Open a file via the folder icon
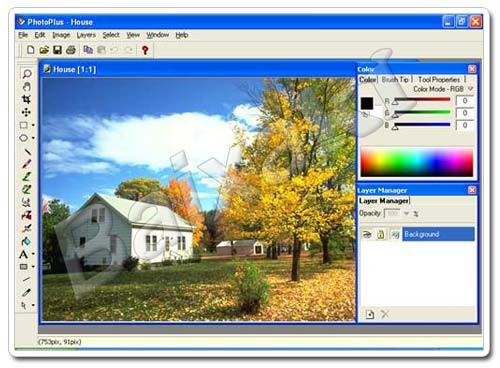Image resolution: width=500 pixels, height=368 pixels. click(x=44, y=50)
